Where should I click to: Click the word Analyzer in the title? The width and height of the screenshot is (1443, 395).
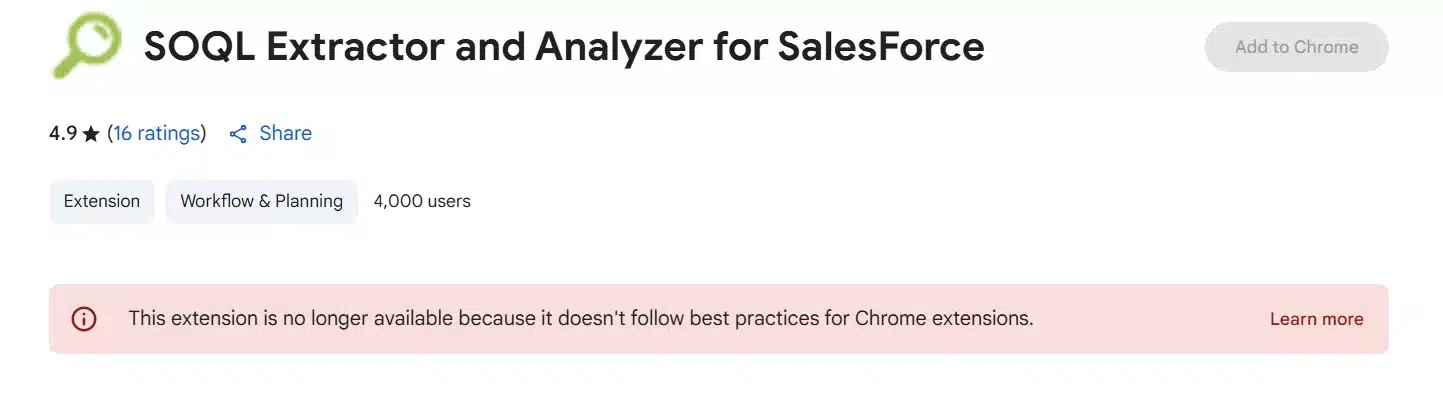point(582,46)
